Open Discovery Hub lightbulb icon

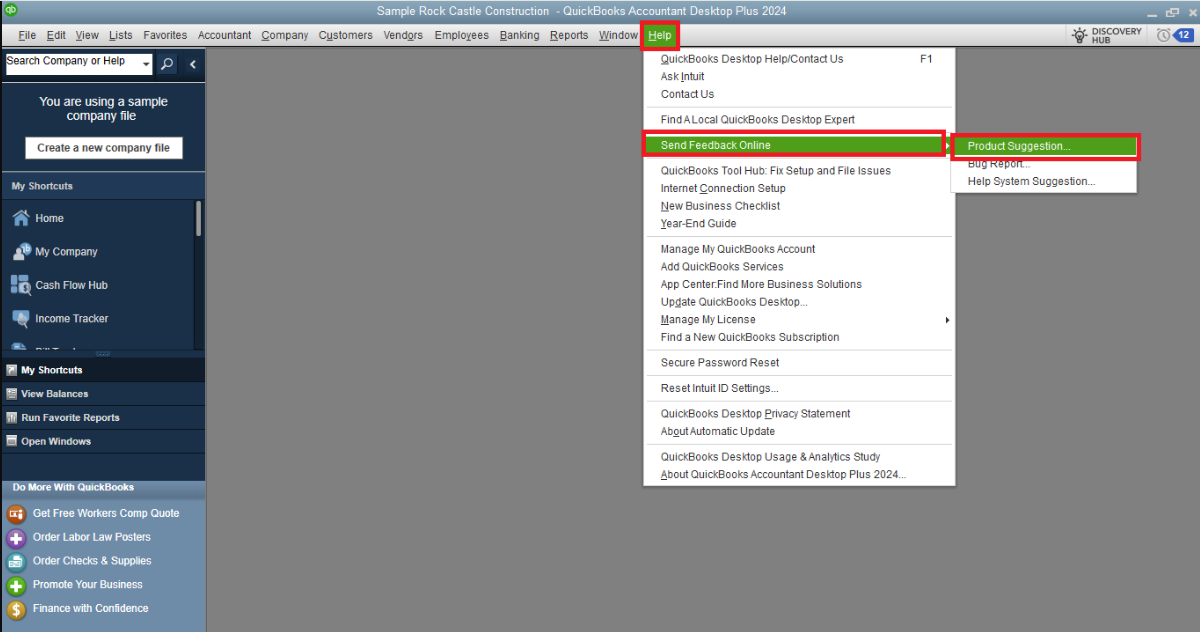click(x=1080, y=35)
